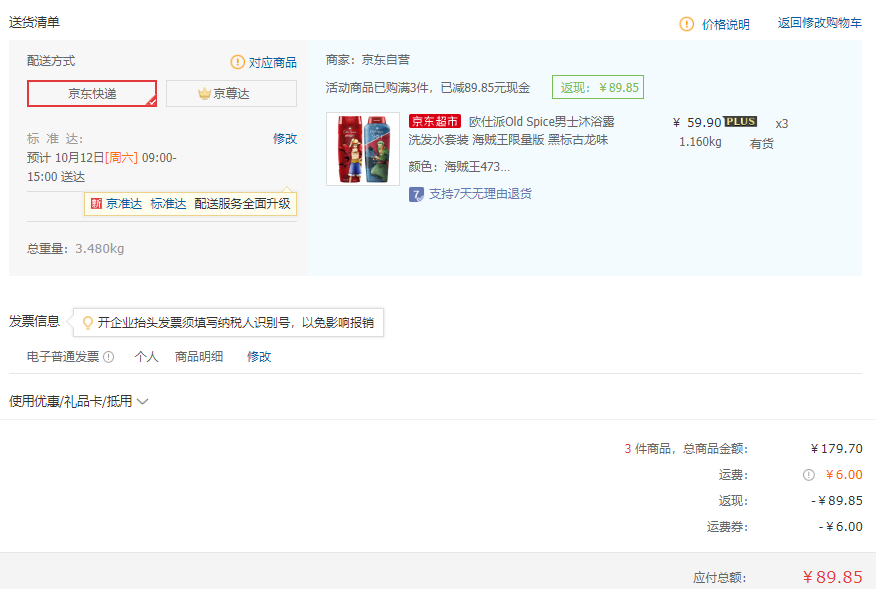Expand 使用优惠/礼品卡/抵用 section
Image resolution: width=876 pixels, height=589 pixels.
[79, 401]
